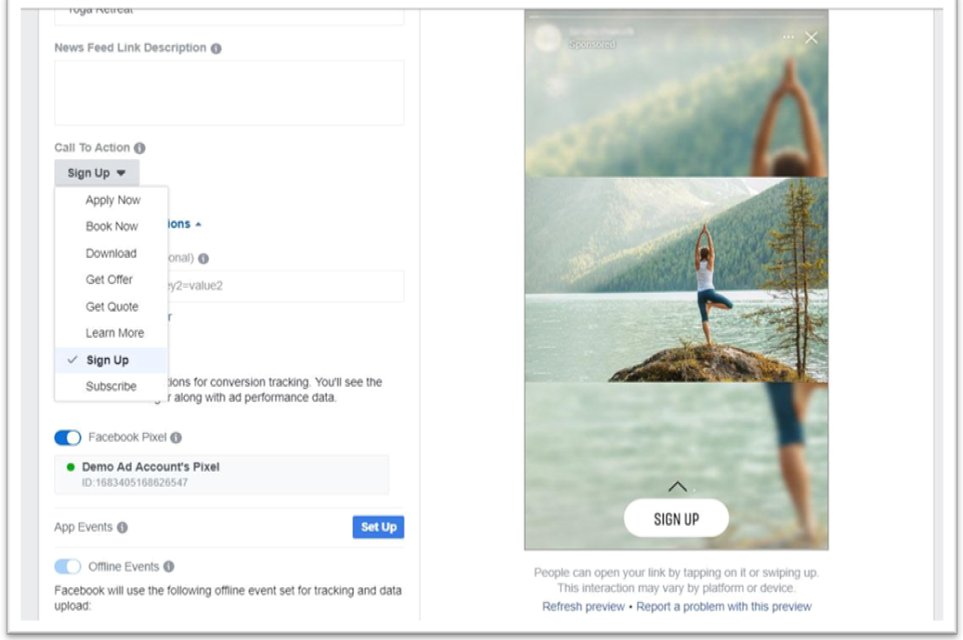Image resolution: width=963 pixels, height=640 pixels.
Task: Click info icon next to App Events
Action: (x=122, y=528)
